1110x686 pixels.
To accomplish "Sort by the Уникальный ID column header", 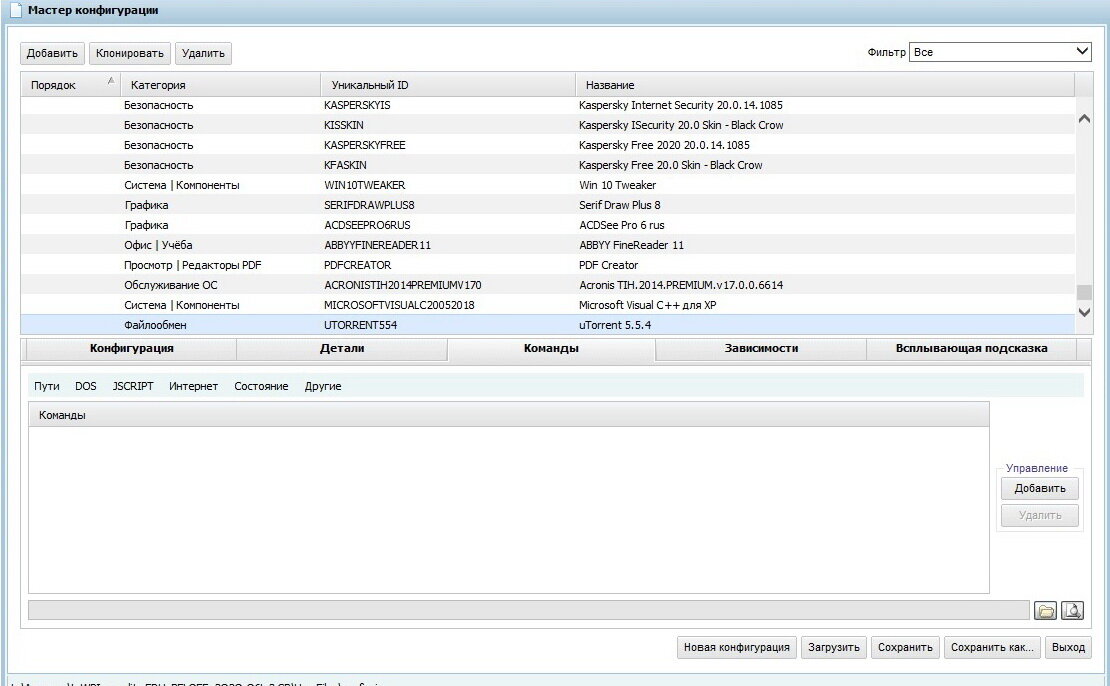I will coord(447,85).
